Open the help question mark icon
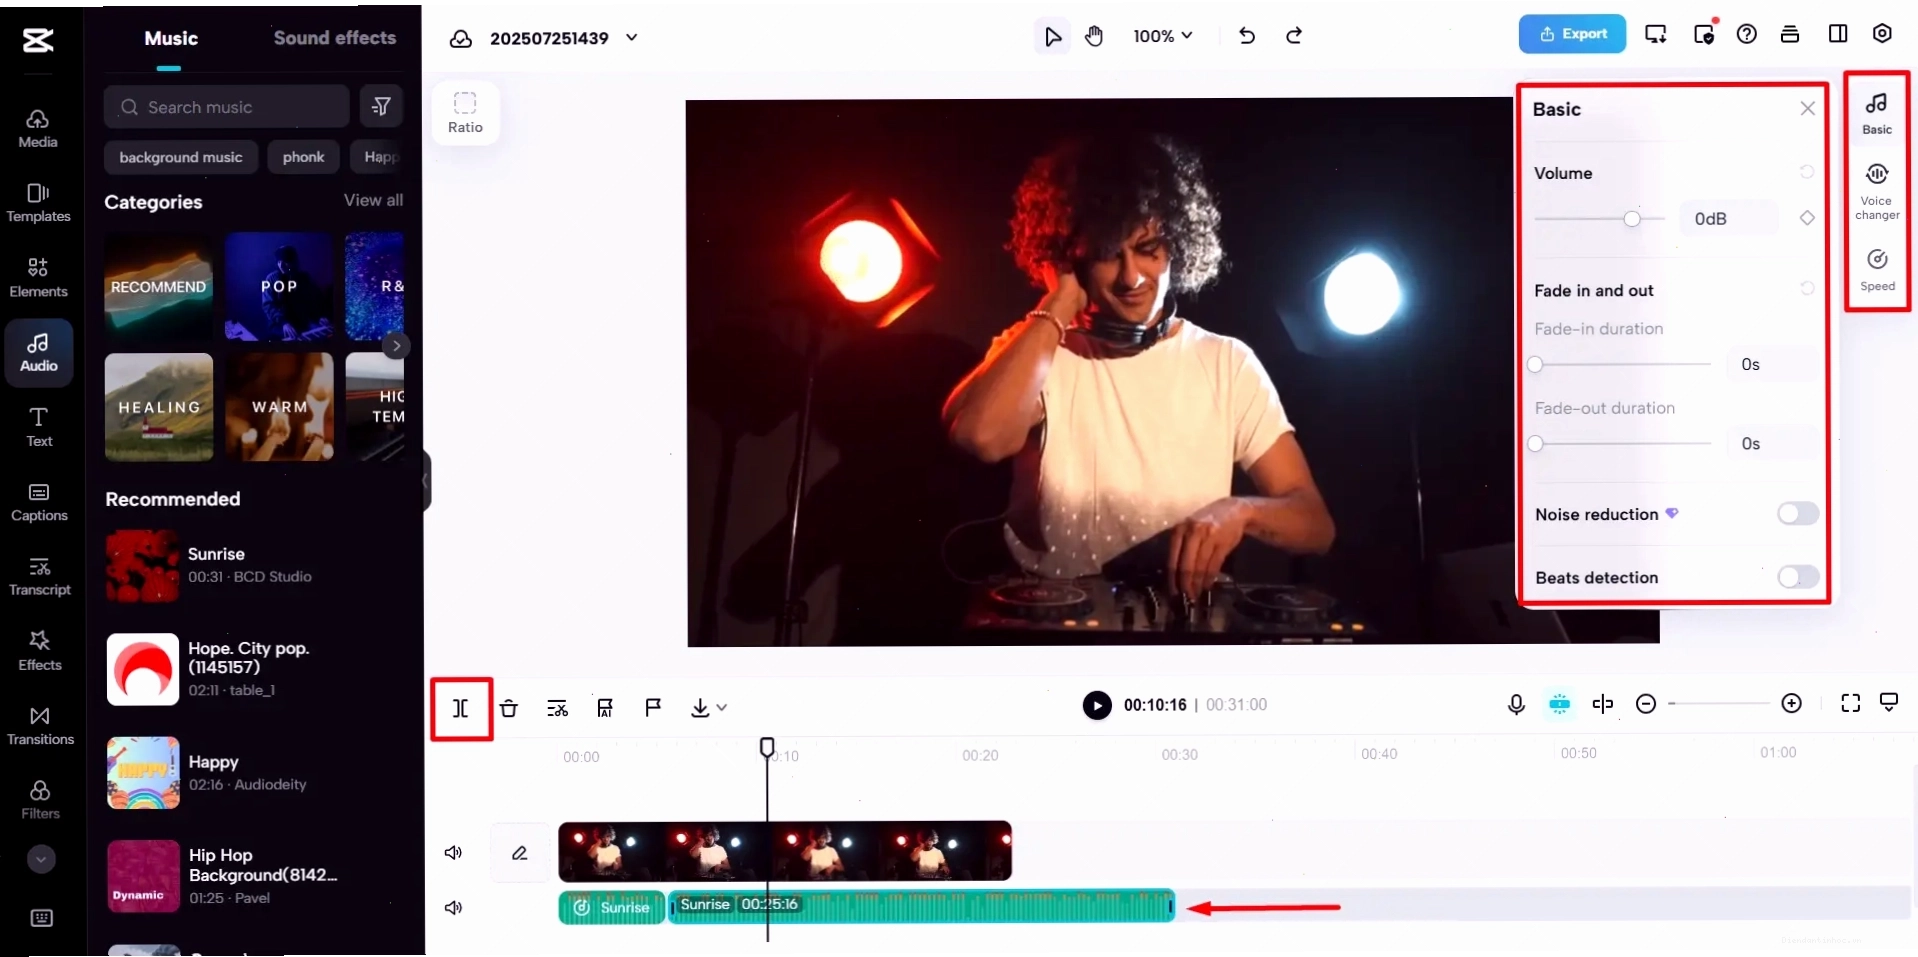 [1746, 34]
